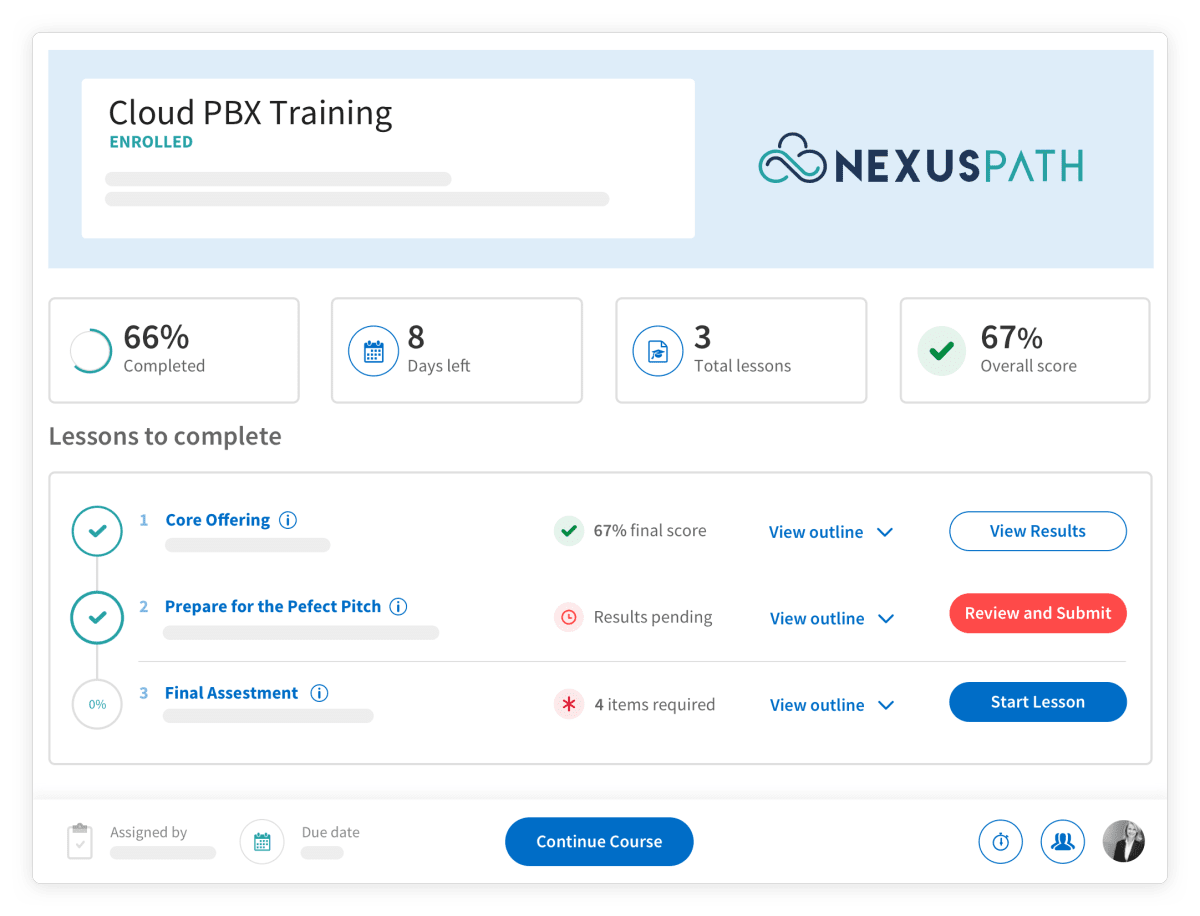Click the completed checkmark circle for Core Offering
Viewport: 1200px width, 916px height.
(x=97, y=531)
